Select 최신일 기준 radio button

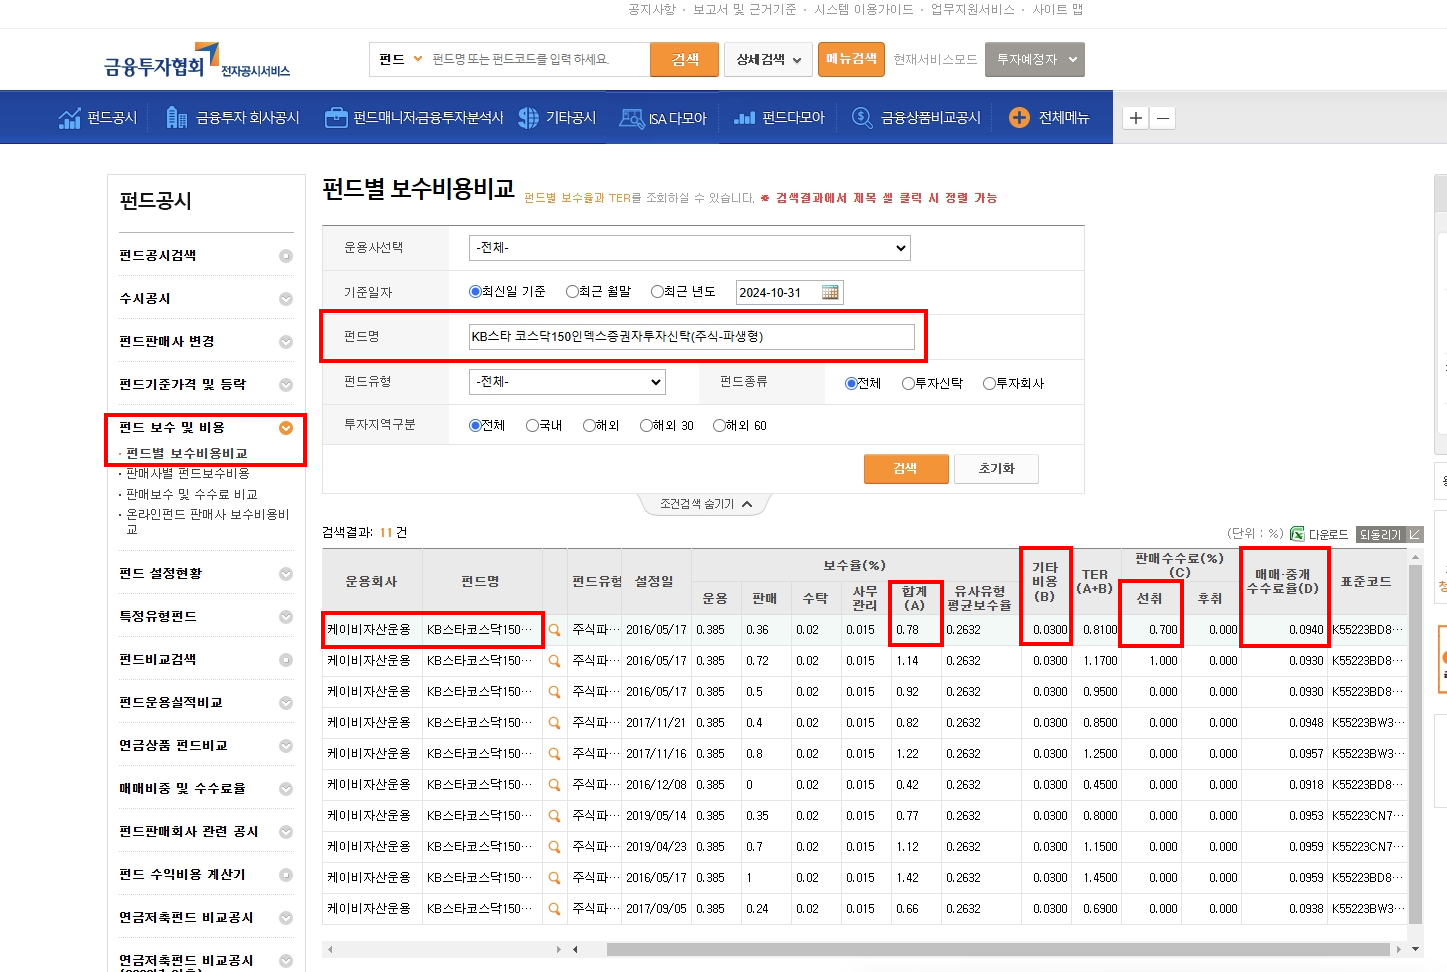click(475, 292)
